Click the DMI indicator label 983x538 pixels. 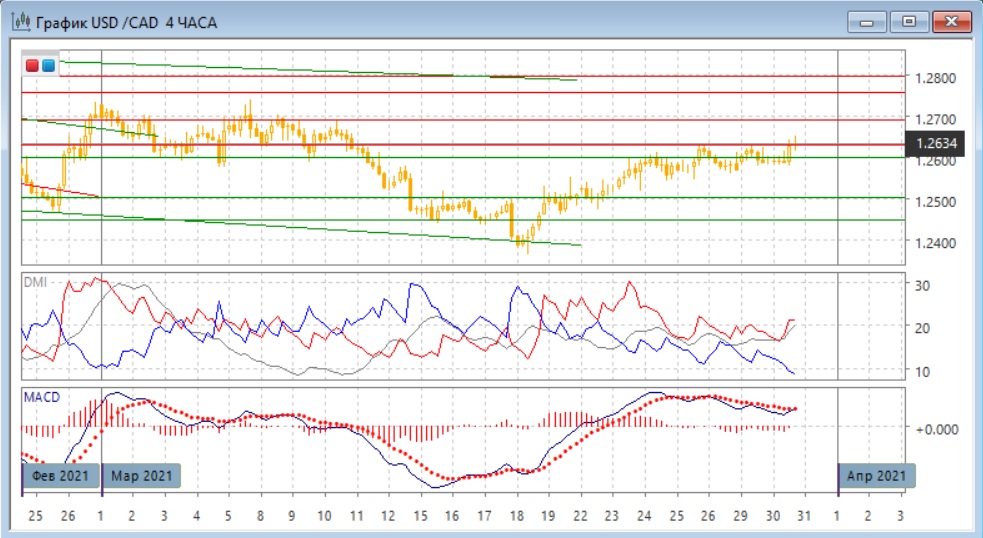(x=35, y=282)
